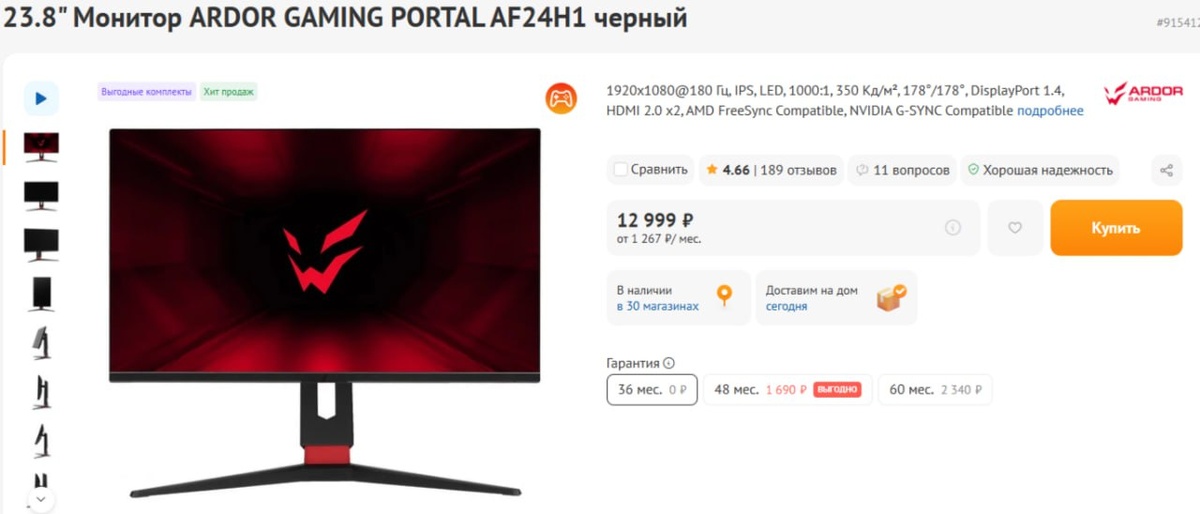Open the share icon
Image resolution: width=1200 pixels, height=514 pixels.
tap(1166, 170)
